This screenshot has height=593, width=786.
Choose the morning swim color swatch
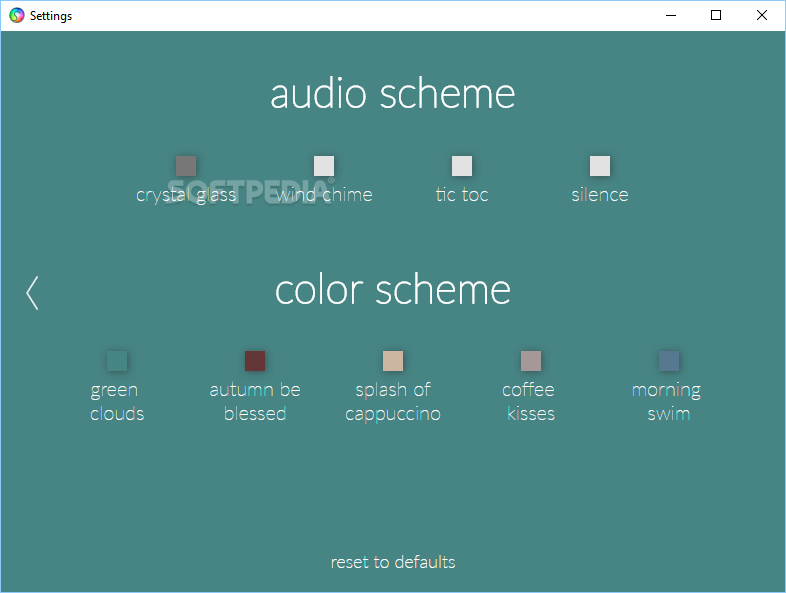coord(669,361)
